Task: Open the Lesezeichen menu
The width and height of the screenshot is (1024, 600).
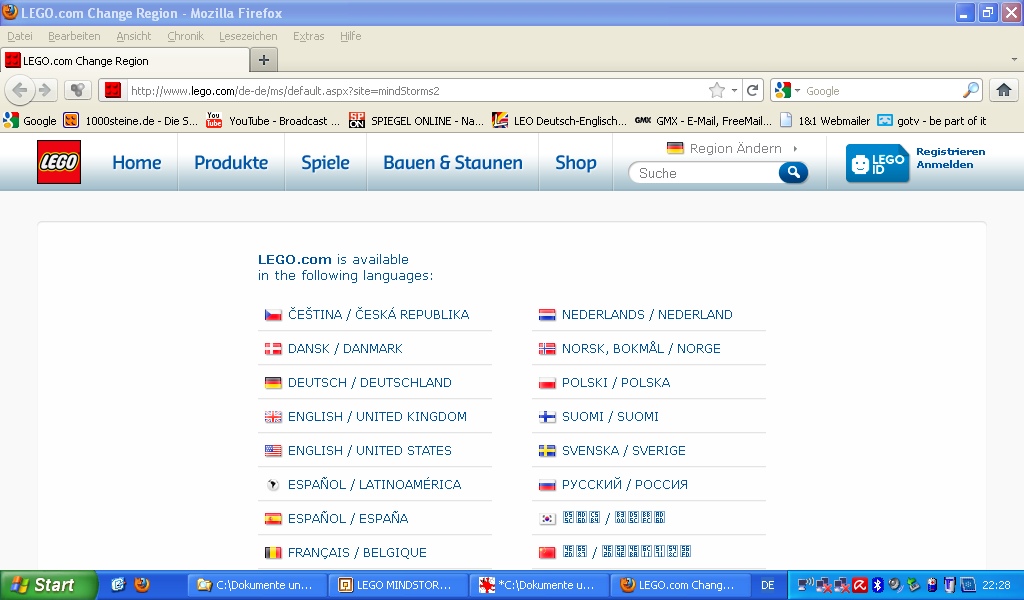Action: pos(248,36)
